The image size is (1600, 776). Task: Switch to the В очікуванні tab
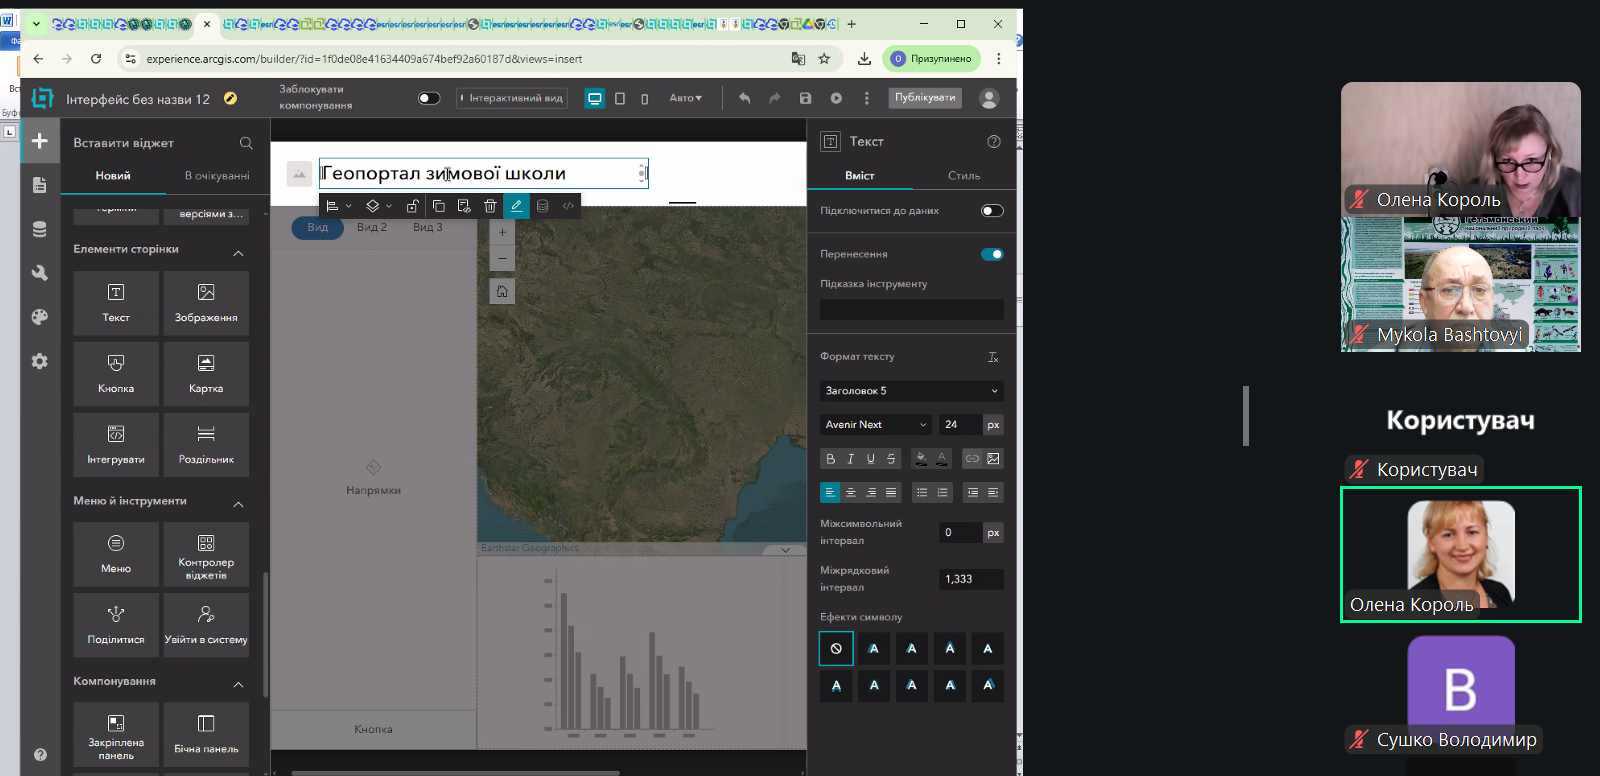click(x=217, y=176)
